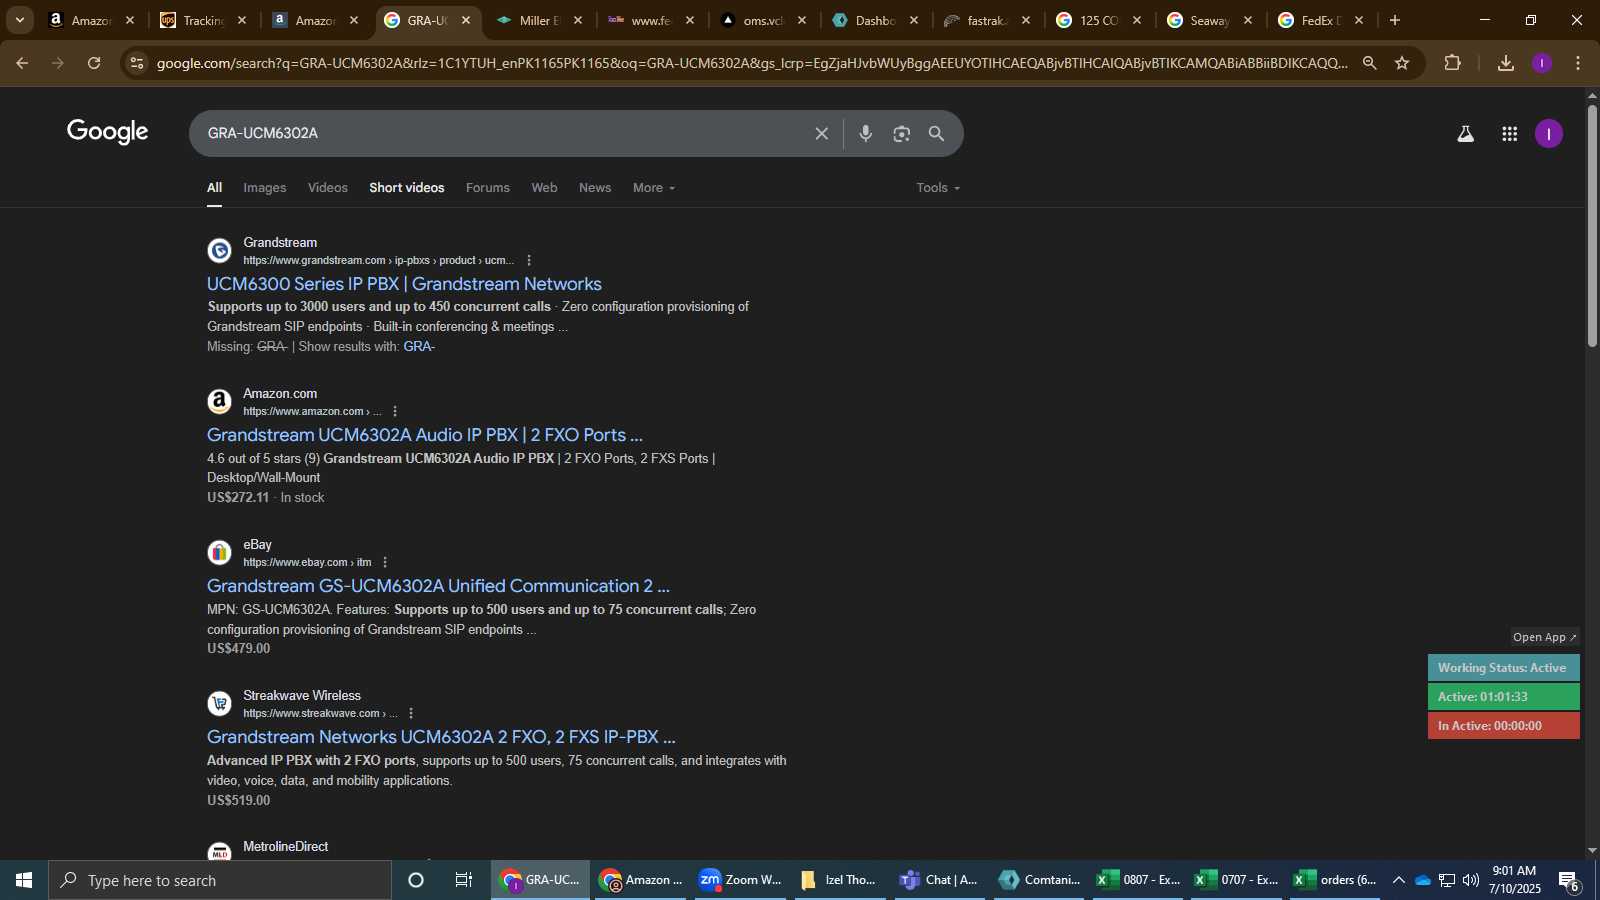The width and height of the screenshot is (1600, 900).
Task: Open the Chrome three-dot menu
Action: click(x=1578, y=63)
